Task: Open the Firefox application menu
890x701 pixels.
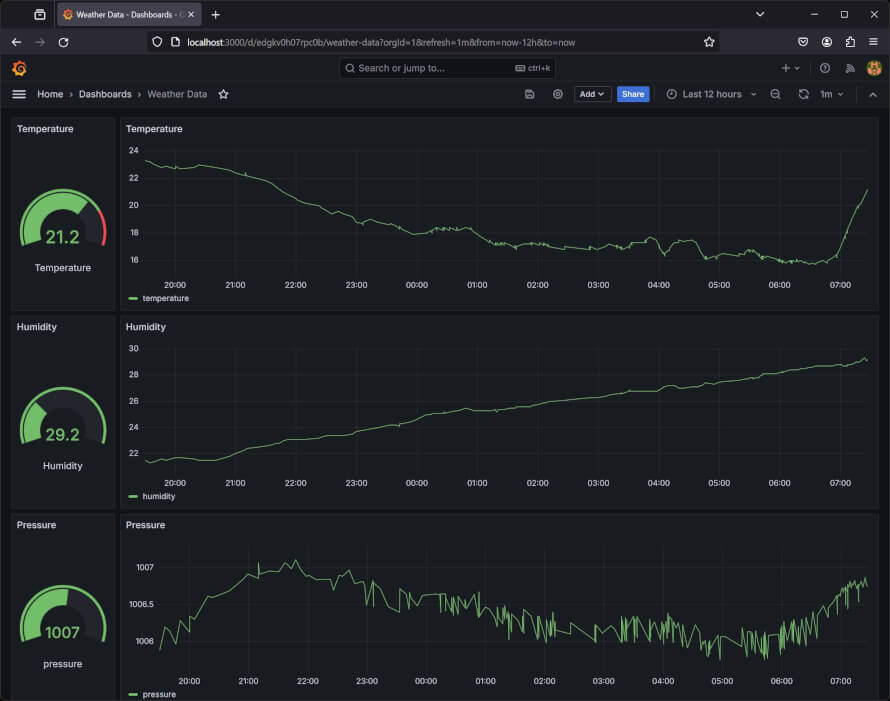Action: click(874, 42)
